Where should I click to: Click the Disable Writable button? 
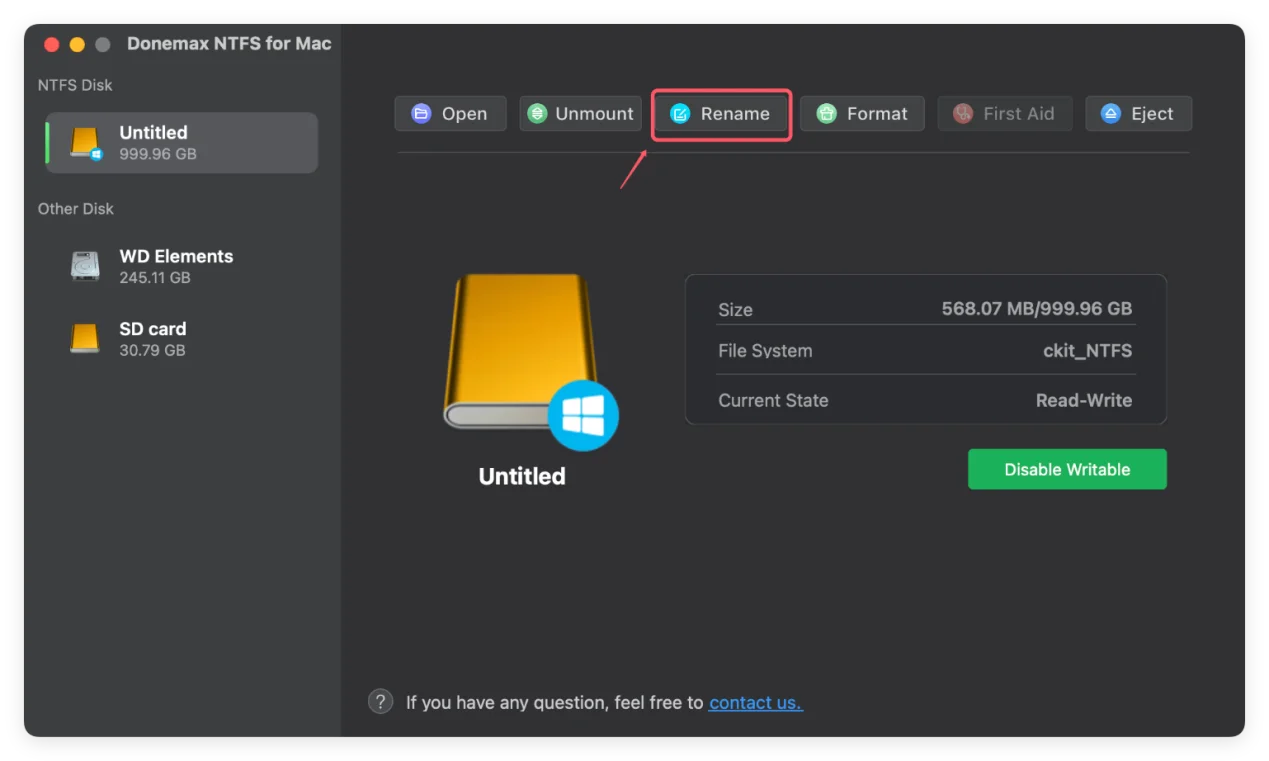coord(1067,469)
